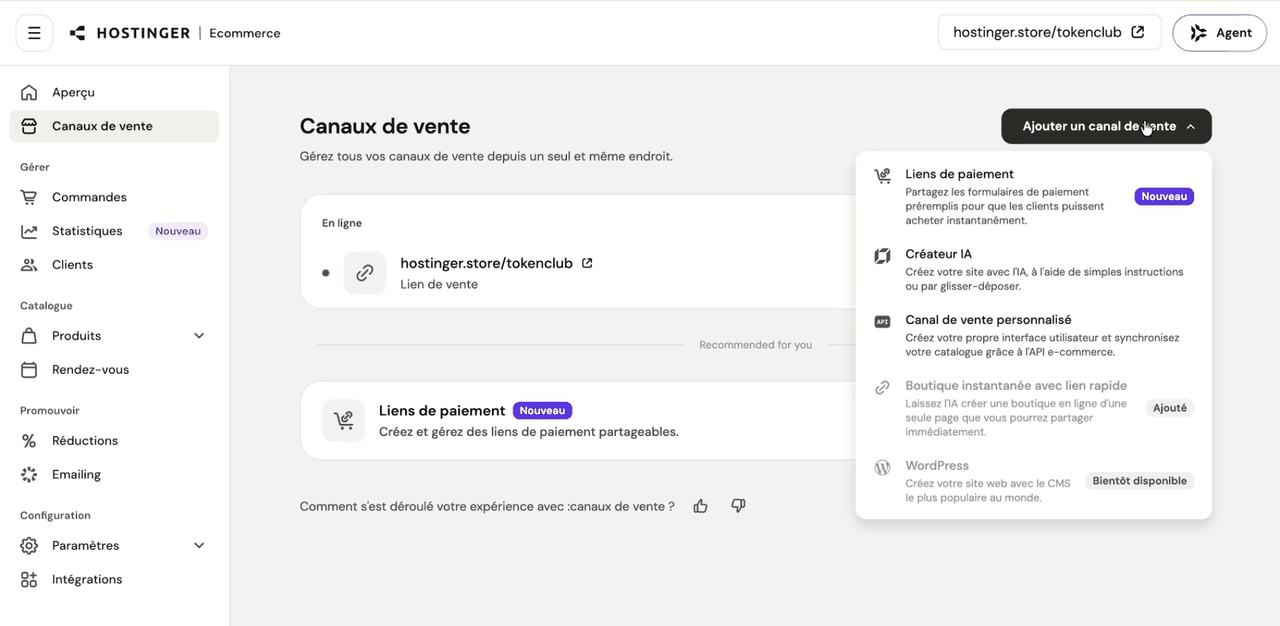Click the Agent sparkle icon

[1198, 33]
